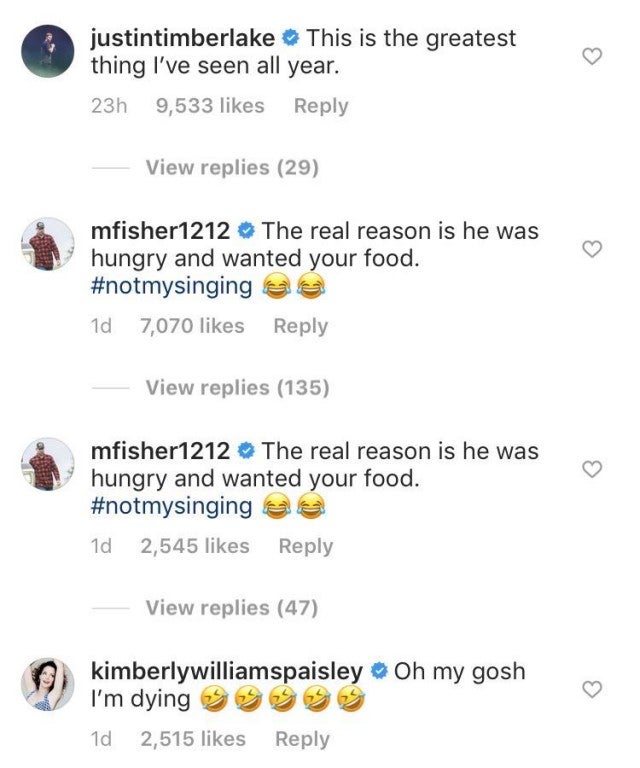Viewport: 640px width, 768px height.
Task: Click the verified badge beside kimberlywilliamspaisley
Action: point(379,670)
